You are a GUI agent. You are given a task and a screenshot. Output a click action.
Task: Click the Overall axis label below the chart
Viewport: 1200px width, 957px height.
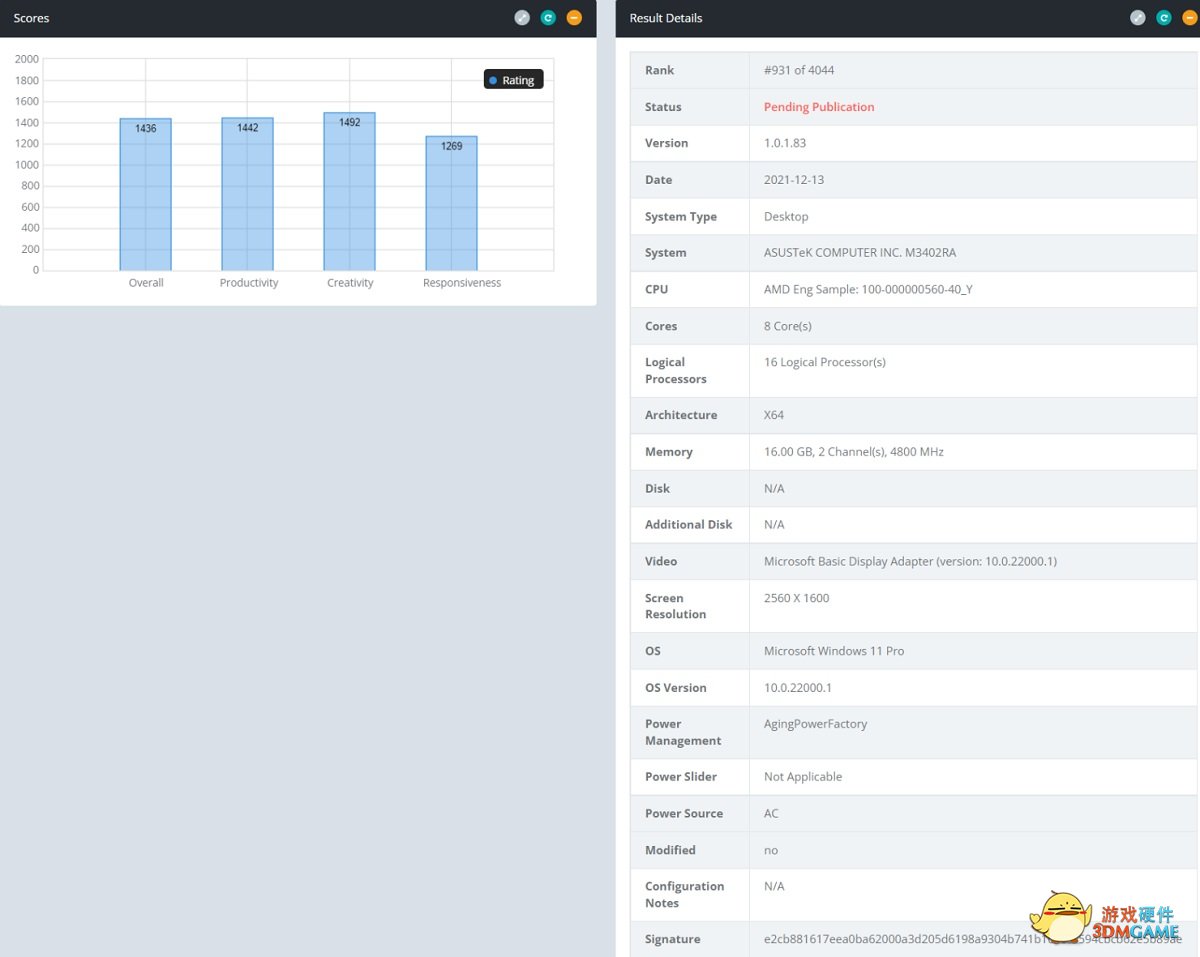coord(146,283)
